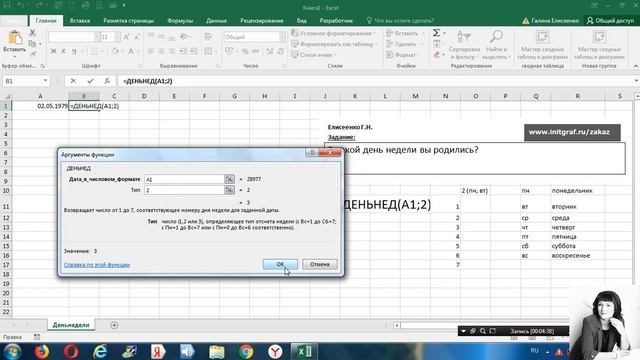
Task: Click the Галина Елисеенко account name
Action: click(x=555, y=20)
